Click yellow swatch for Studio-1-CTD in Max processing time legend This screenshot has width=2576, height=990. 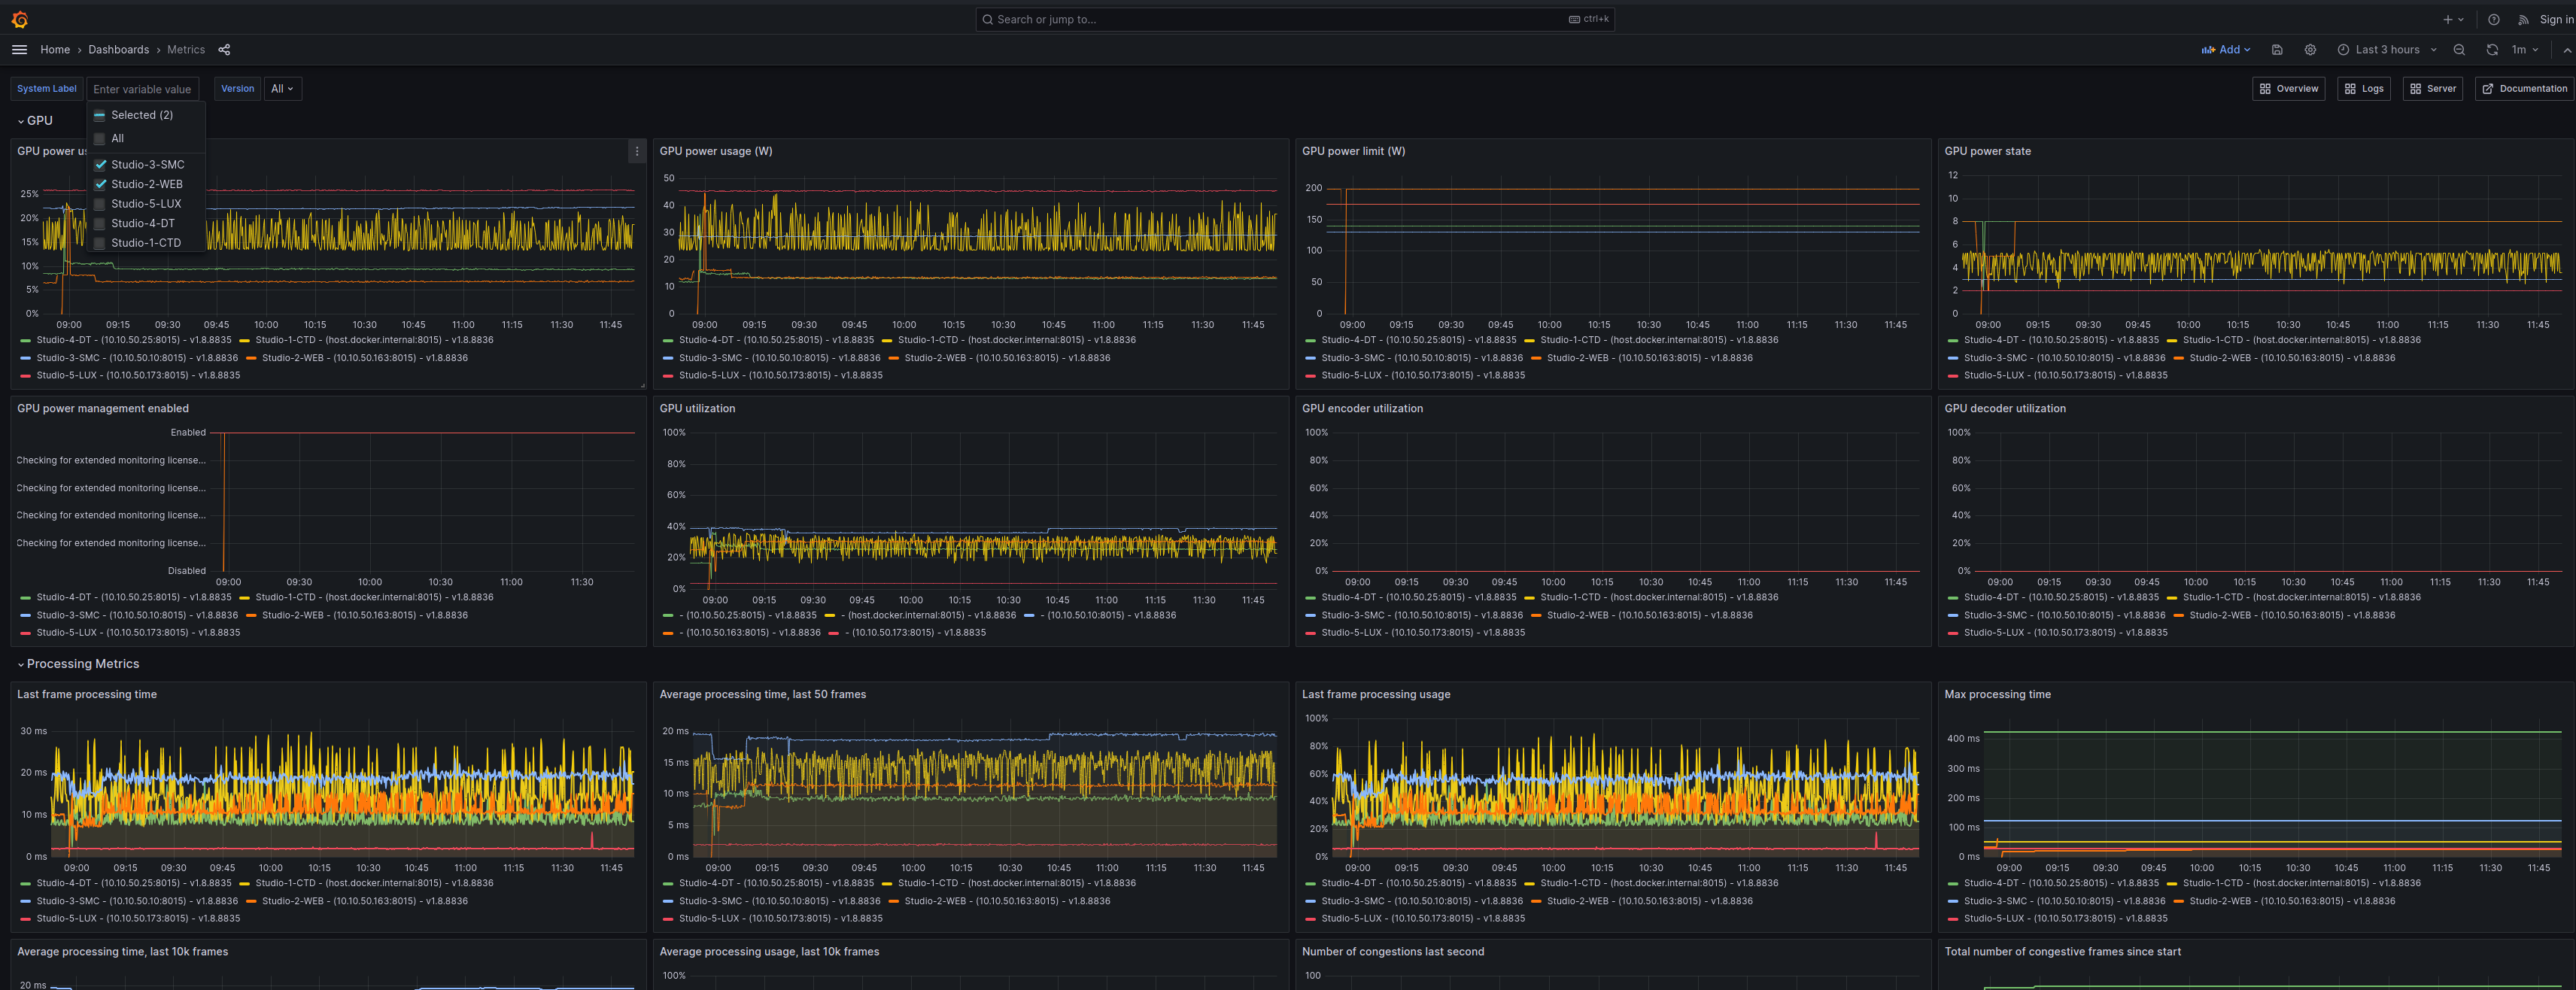2172,884
